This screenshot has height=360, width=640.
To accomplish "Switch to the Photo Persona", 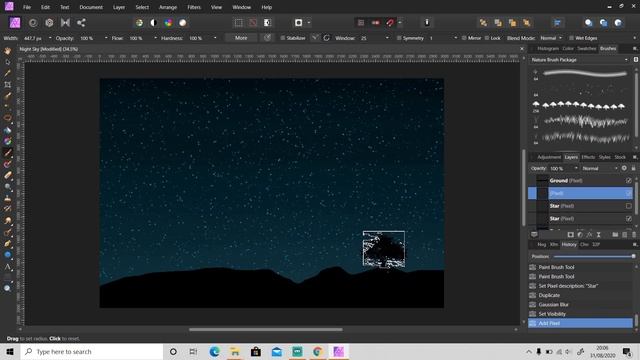I will point(15,22).
